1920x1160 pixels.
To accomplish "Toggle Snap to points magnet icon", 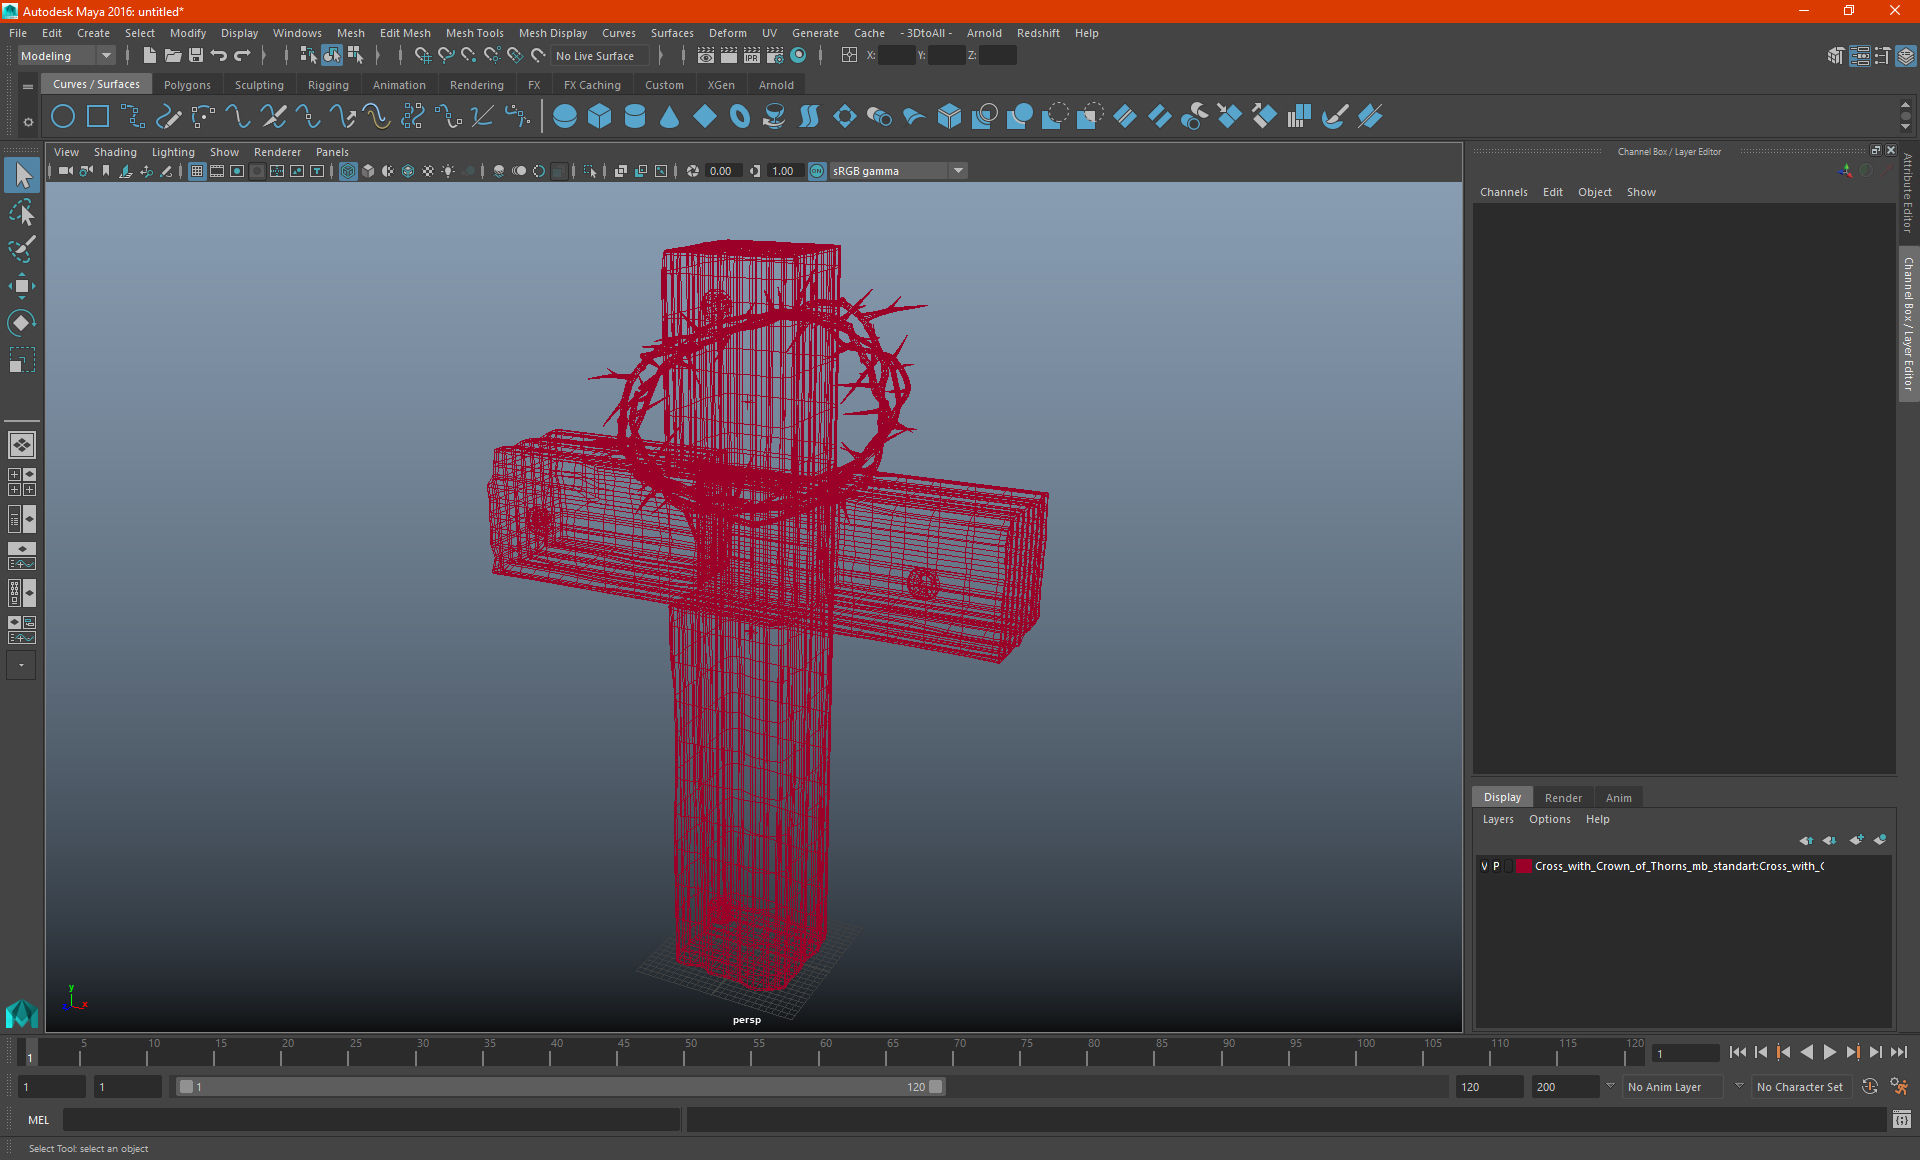I will tap(469, 56).
